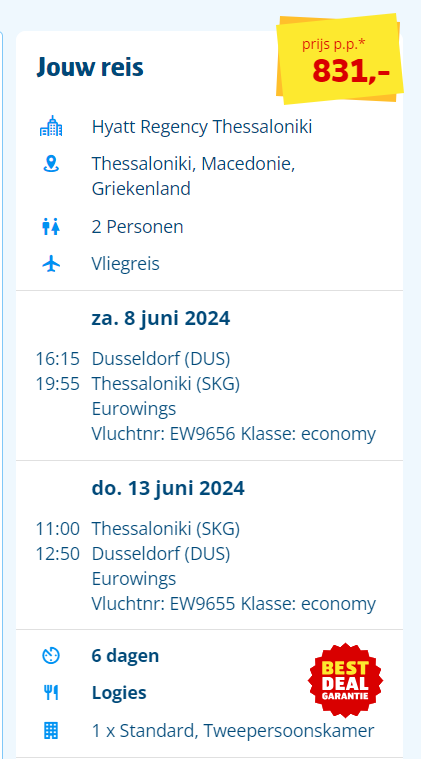Select flight number EW9656 line
421x759 pixels.
coord(234,434)
